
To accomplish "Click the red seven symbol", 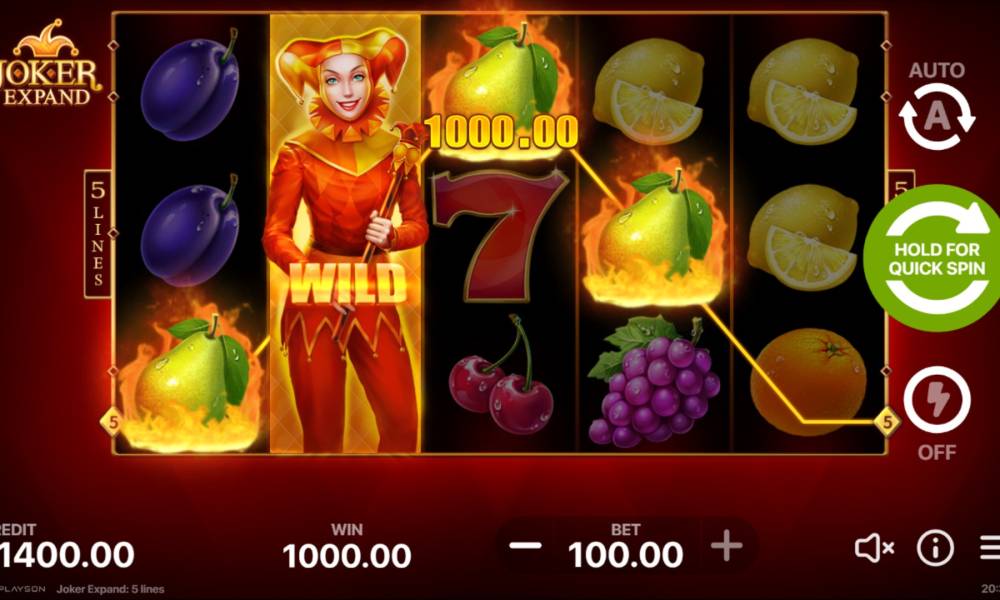I will pos(501,235).
